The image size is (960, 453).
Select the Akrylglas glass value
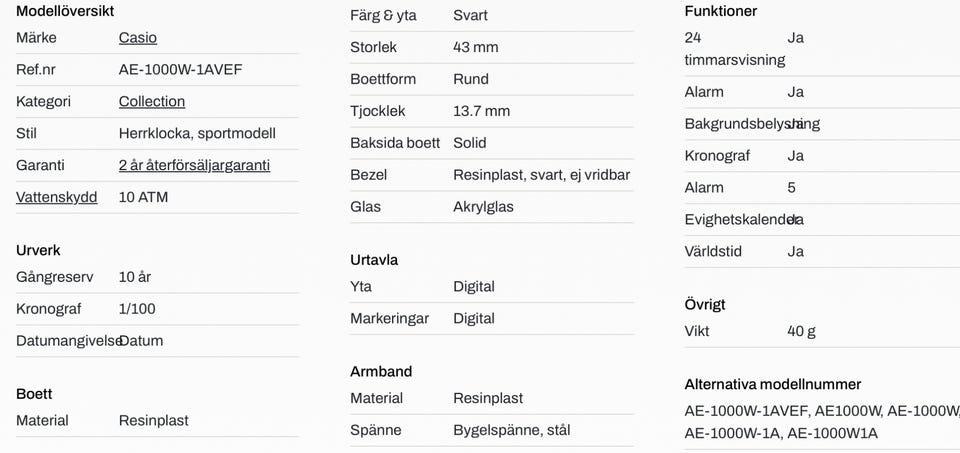click(483, 207)
